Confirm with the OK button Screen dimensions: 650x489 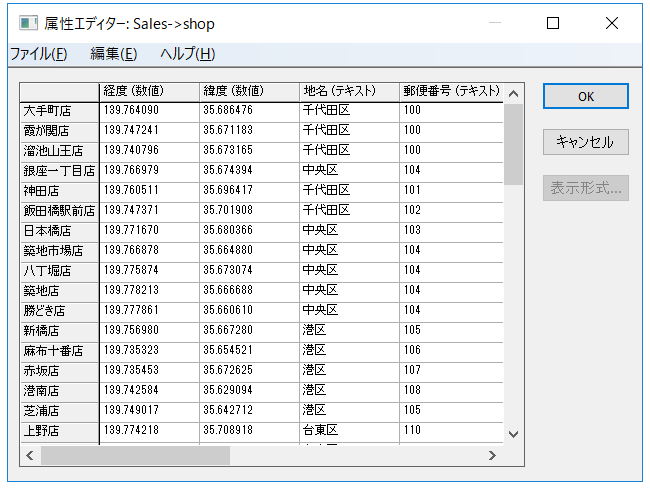[x=586, y=97]
